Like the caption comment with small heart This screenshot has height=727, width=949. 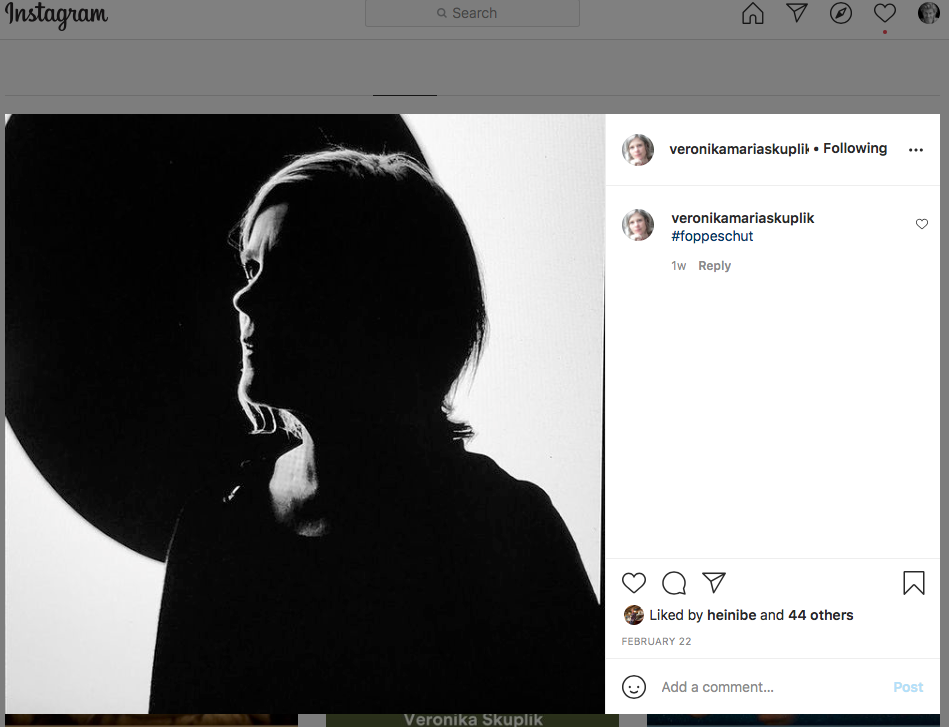tap(921, 224)
